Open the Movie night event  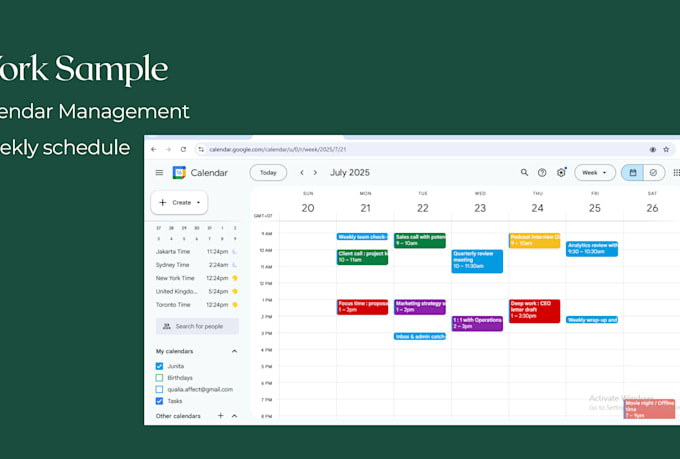coord(649,409)
